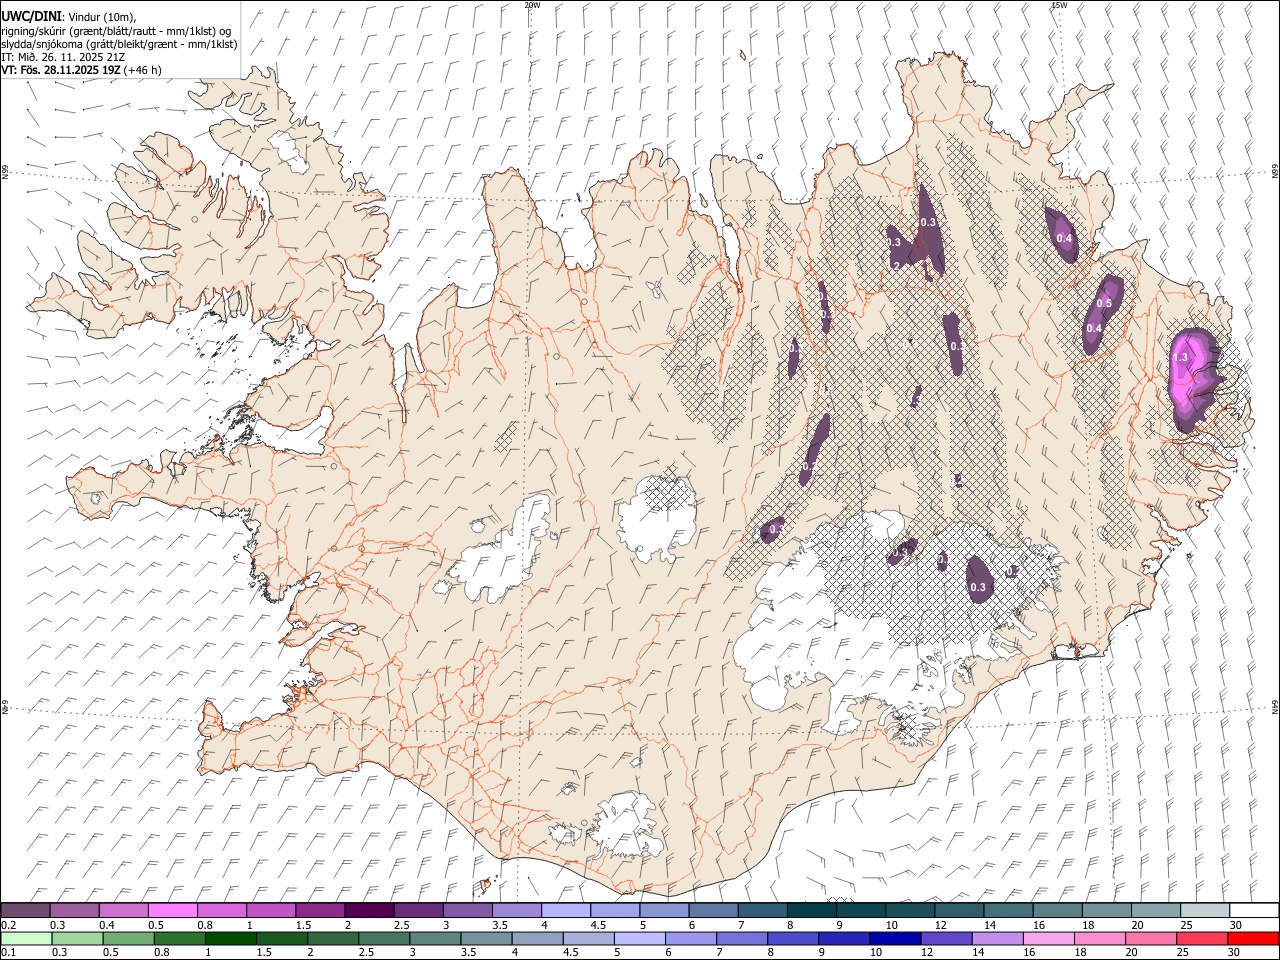Screen dimensions: 1280x960
Task: Click the 20W longitude label
Action: pyautogui.click(x=532, y=5)
